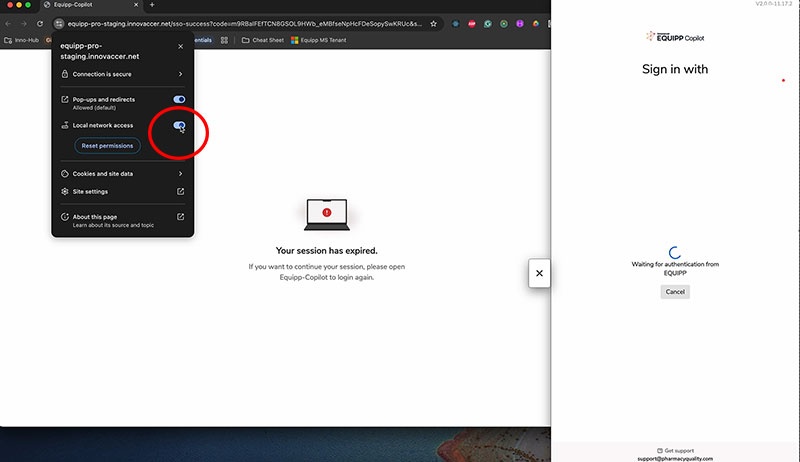This screenshot has width=800, height=462.
Task: Open the red ABP extension icon
Action: tap(472, 23)
